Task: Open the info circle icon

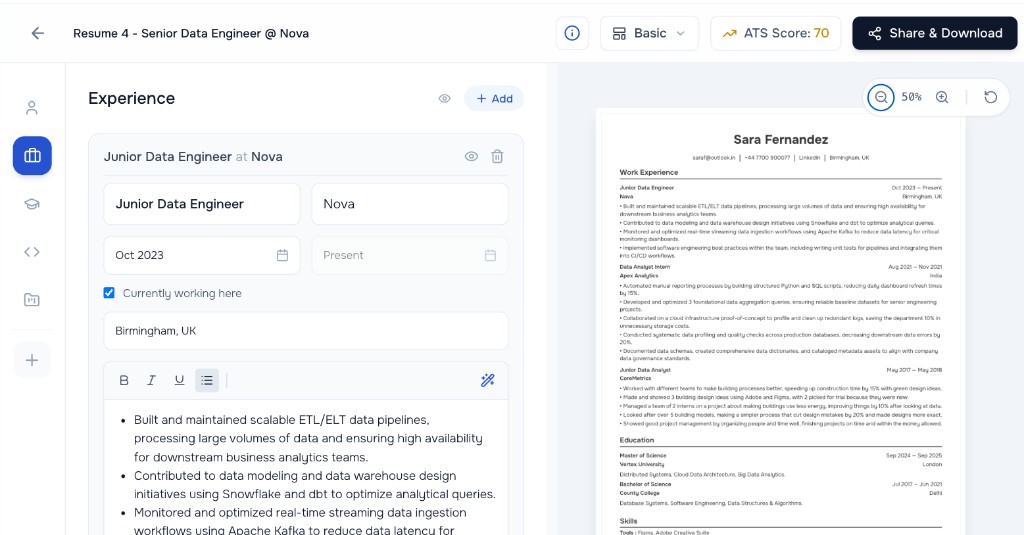Action: 572,33
